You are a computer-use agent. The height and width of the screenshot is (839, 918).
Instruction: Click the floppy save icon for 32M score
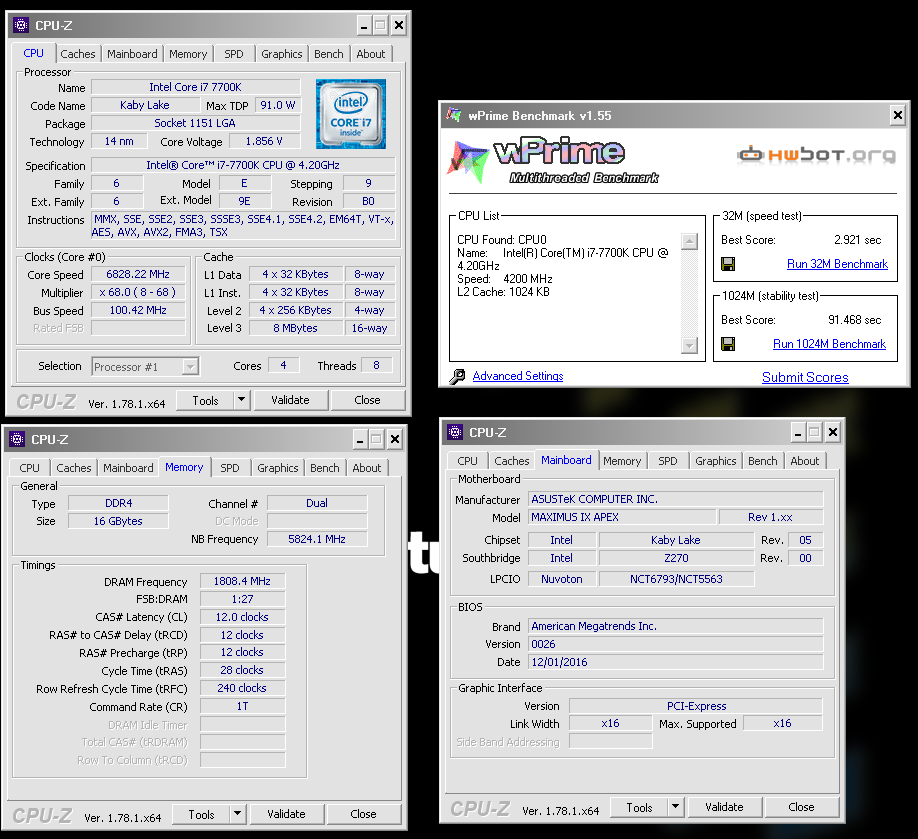click(728, 264)
